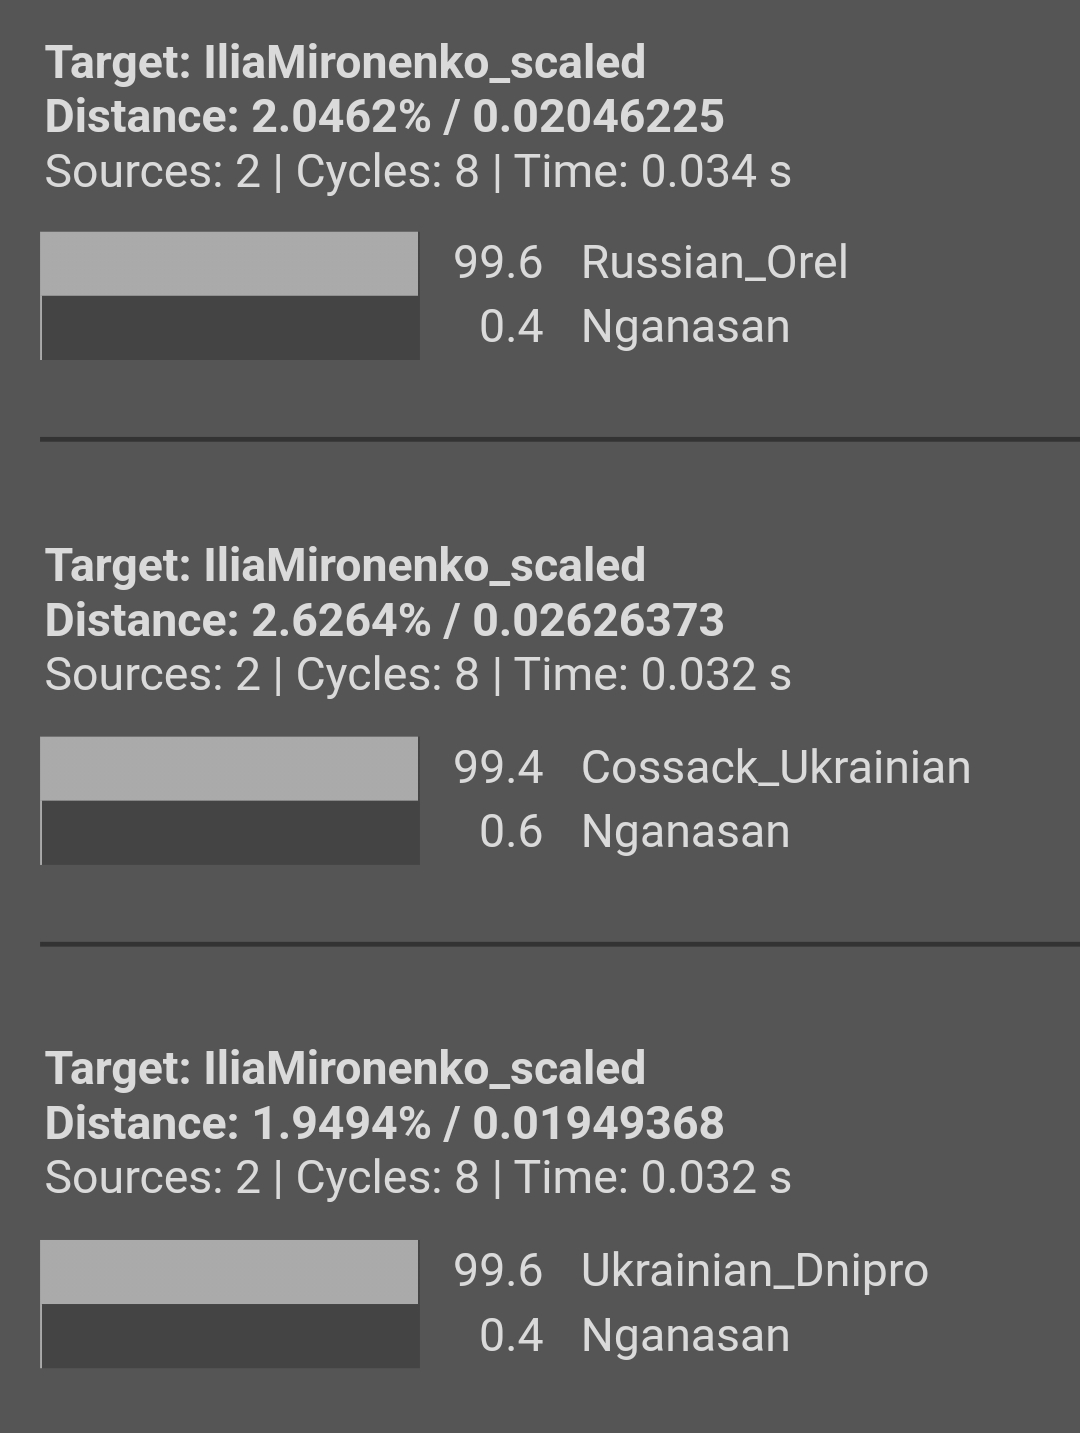The width and height of the screenshot is (1080, 1433).
Task: Click Nganasan label under Ukrainian_Dnipro
Action: [686, 1336]
